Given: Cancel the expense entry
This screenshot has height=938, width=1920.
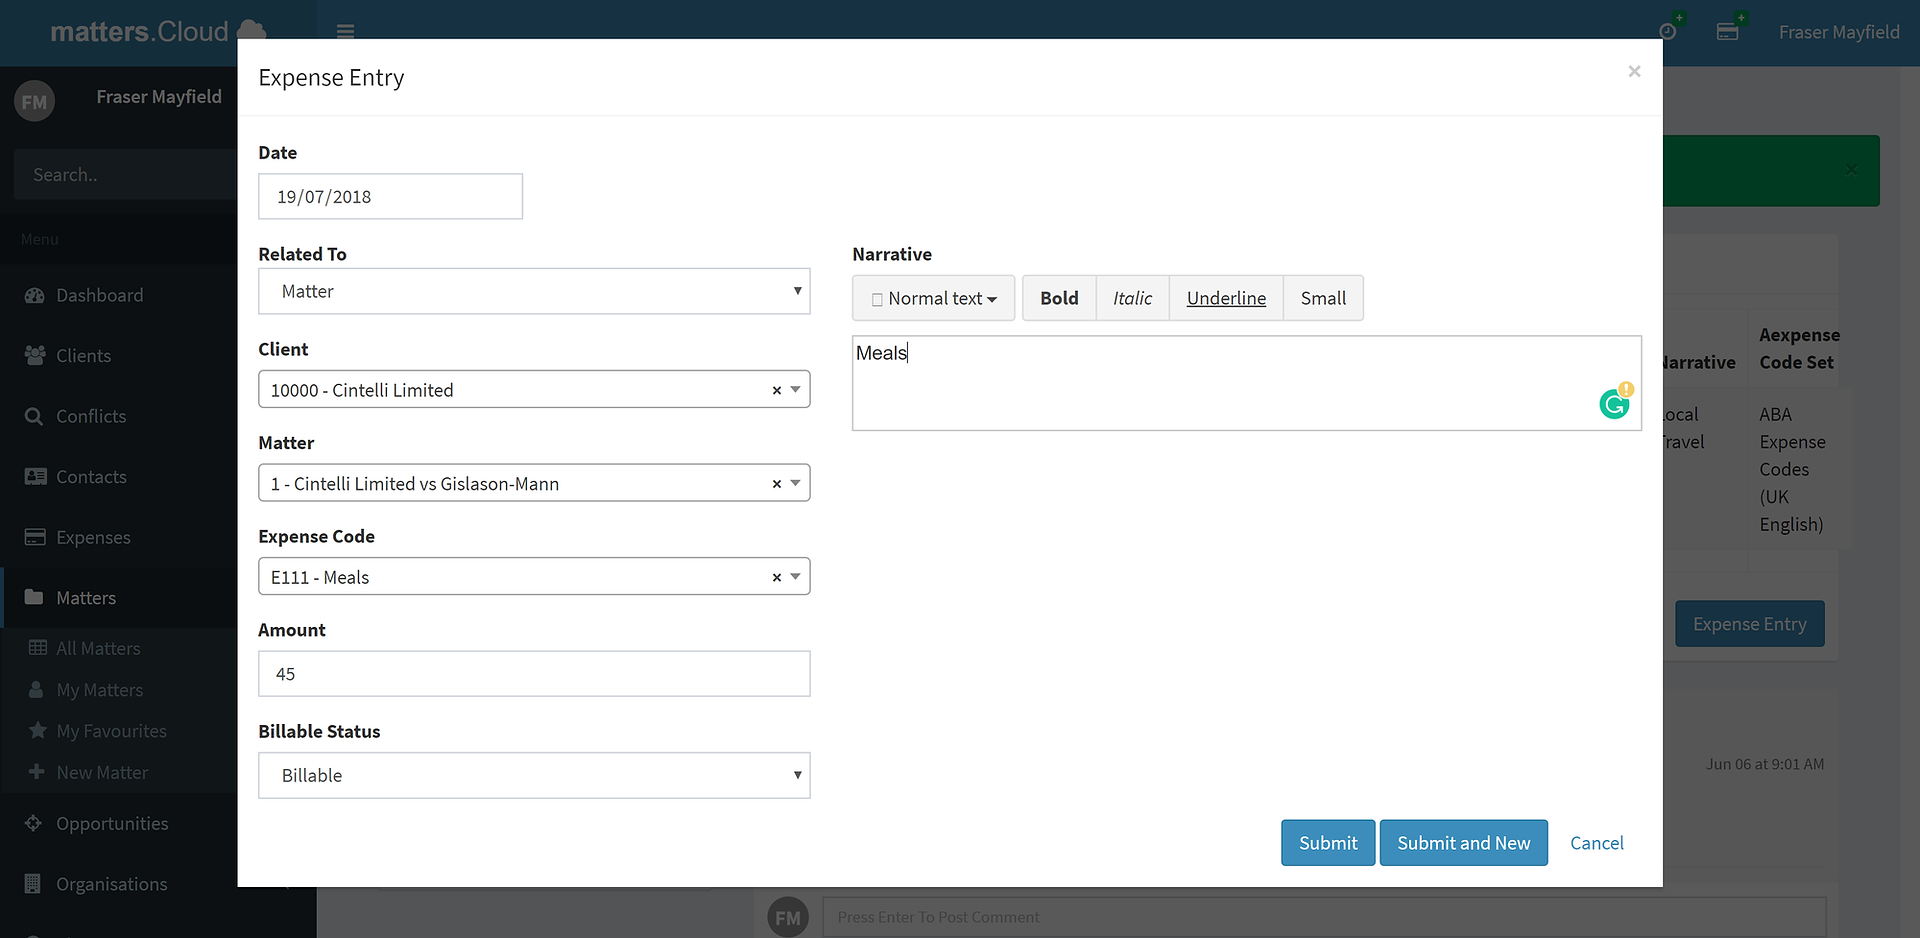Looking at the screenshot, I should (1596, 843).
